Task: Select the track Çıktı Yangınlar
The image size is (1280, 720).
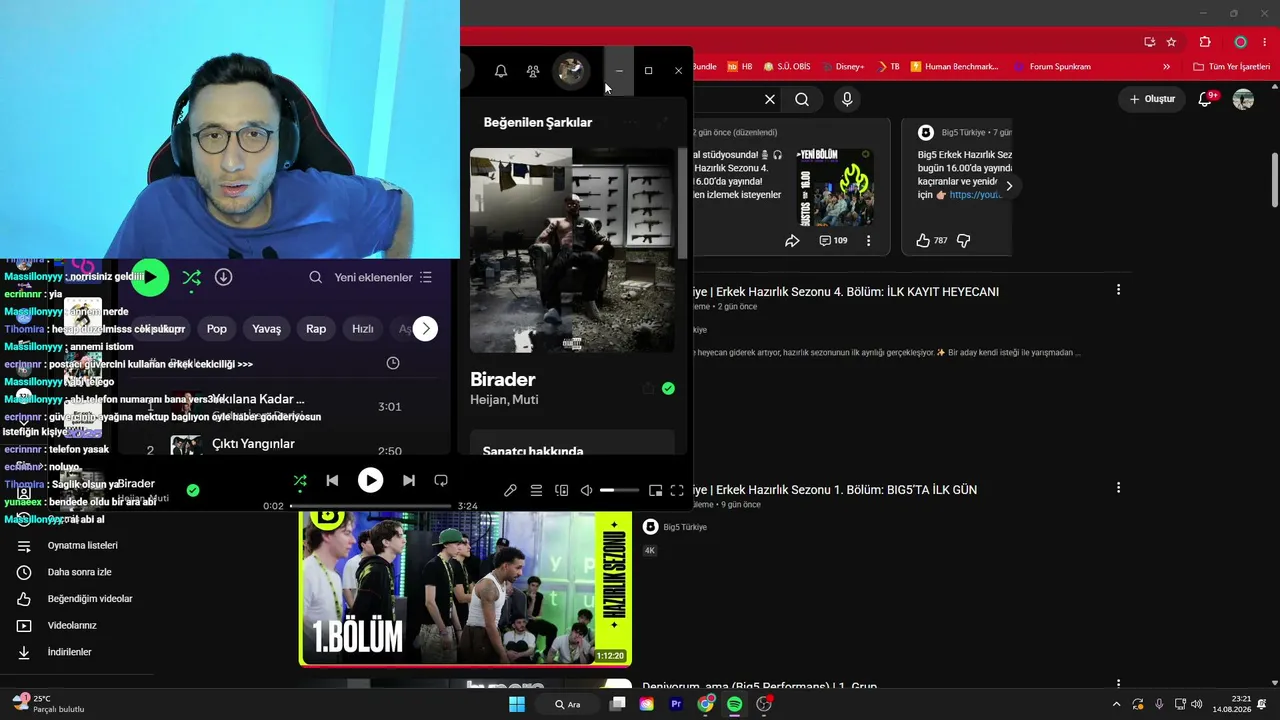Action: [253, 444]
